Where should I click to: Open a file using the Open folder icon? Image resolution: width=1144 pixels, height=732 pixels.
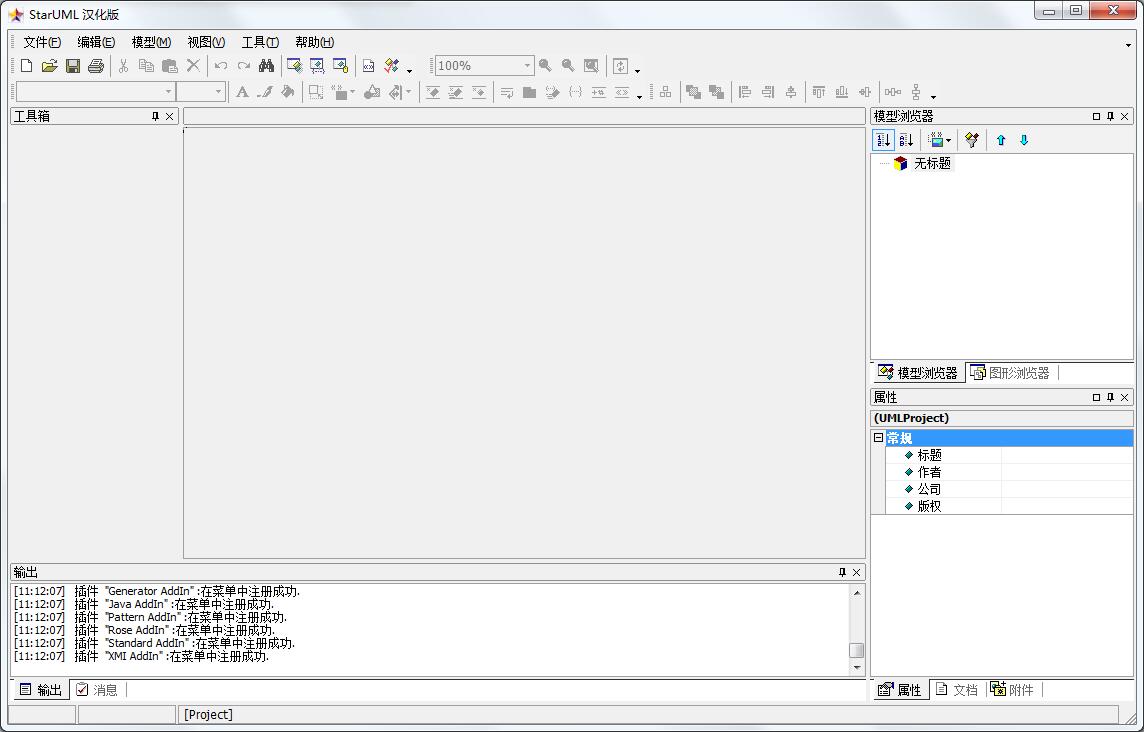tap(49, 65)
